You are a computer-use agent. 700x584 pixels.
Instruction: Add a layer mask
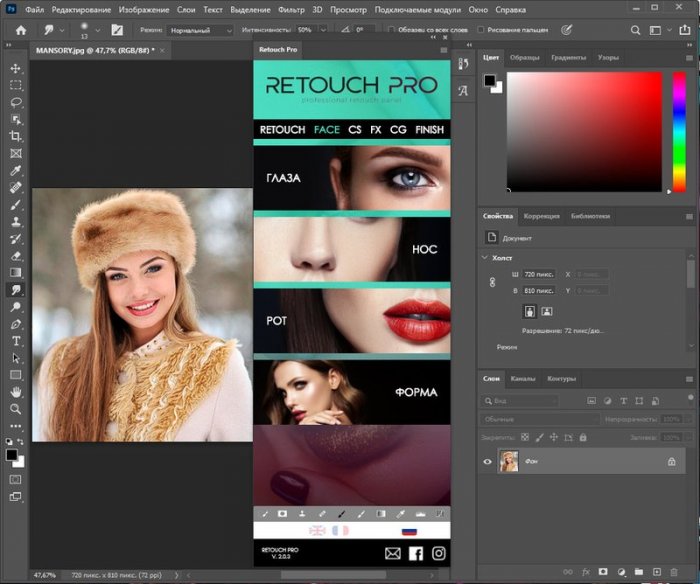coord(603,571)
